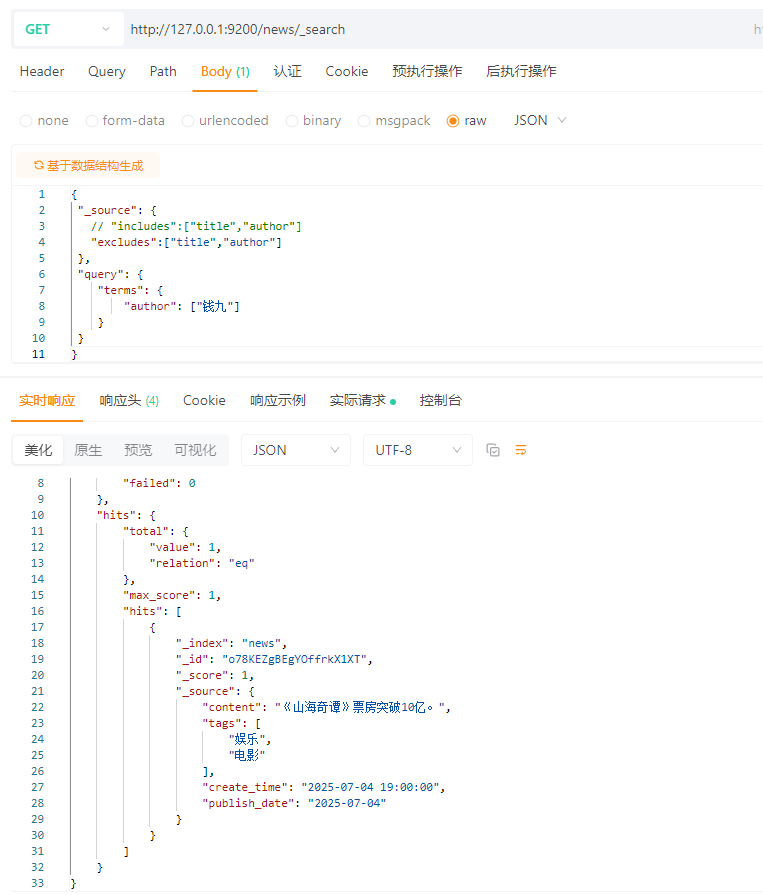Open the 实际请求 tab
This screenshot has width=763, height=895.
tap(362, 401)
